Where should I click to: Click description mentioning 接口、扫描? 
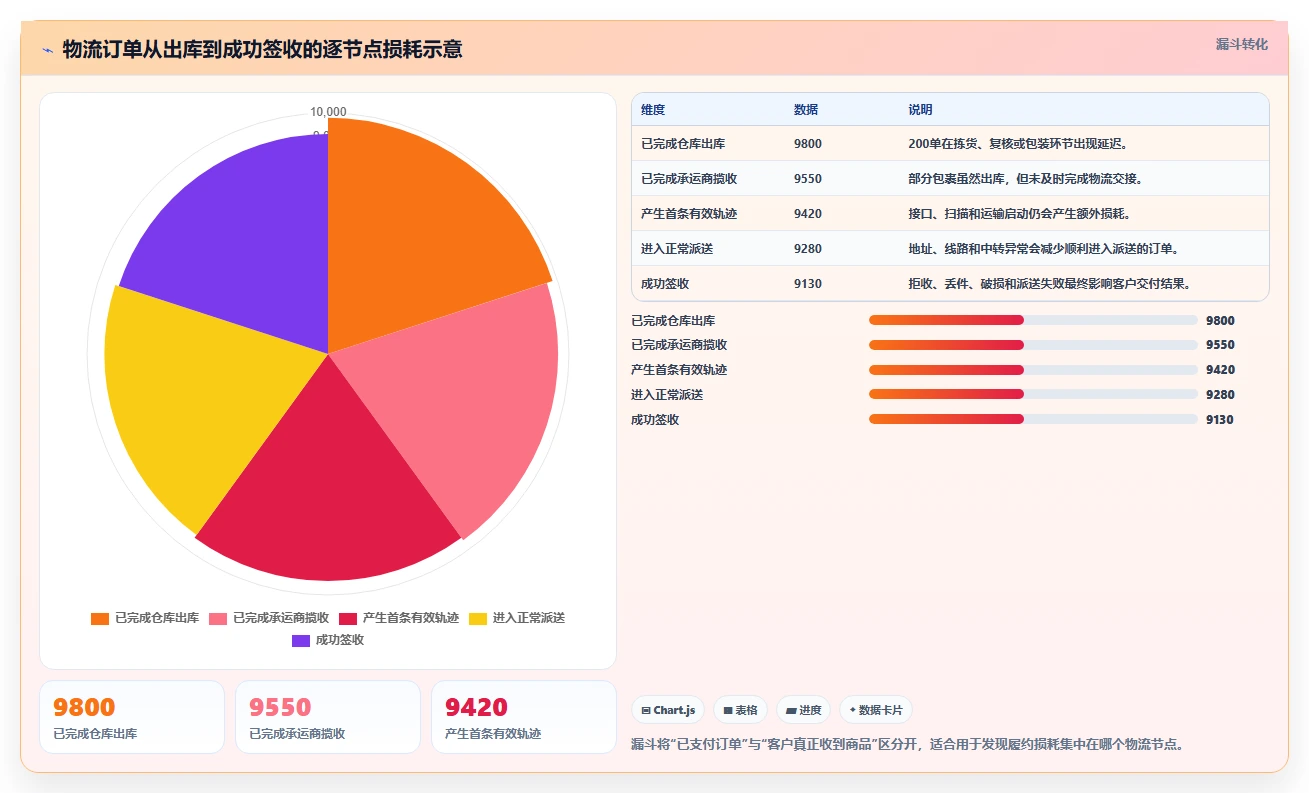(1019, 214)
